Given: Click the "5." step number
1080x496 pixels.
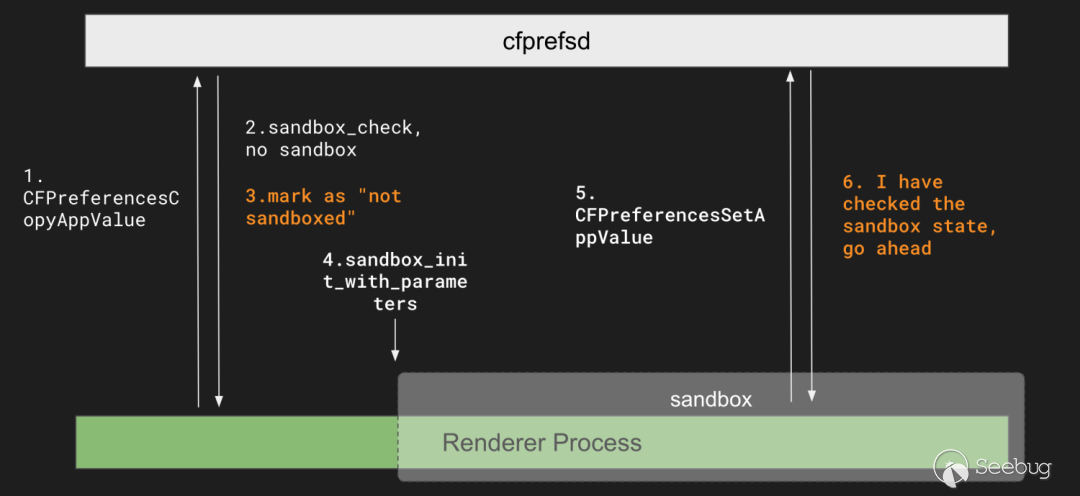Looking at the screenshot, I should point(585,191).
